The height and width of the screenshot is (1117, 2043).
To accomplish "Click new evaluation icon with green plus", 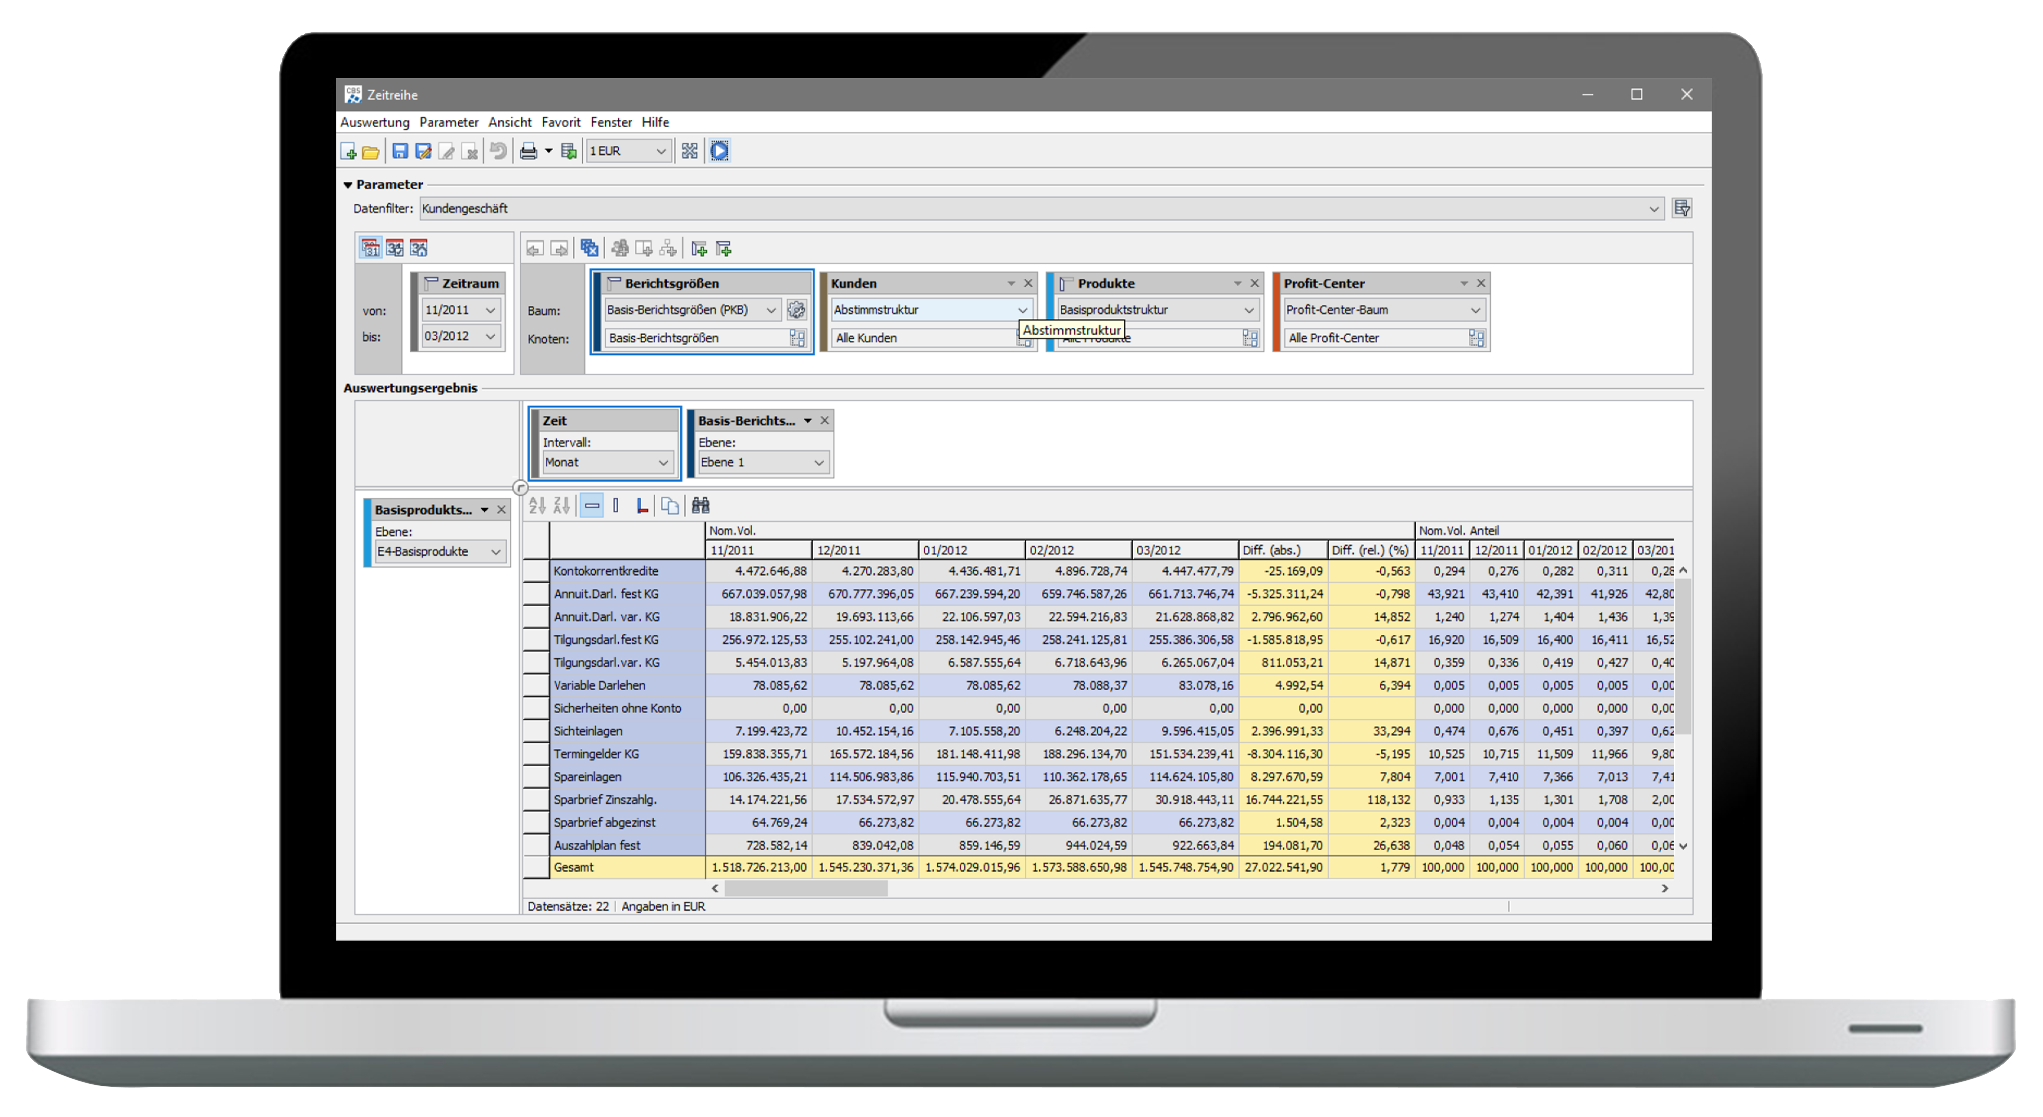I will point(348,152).
